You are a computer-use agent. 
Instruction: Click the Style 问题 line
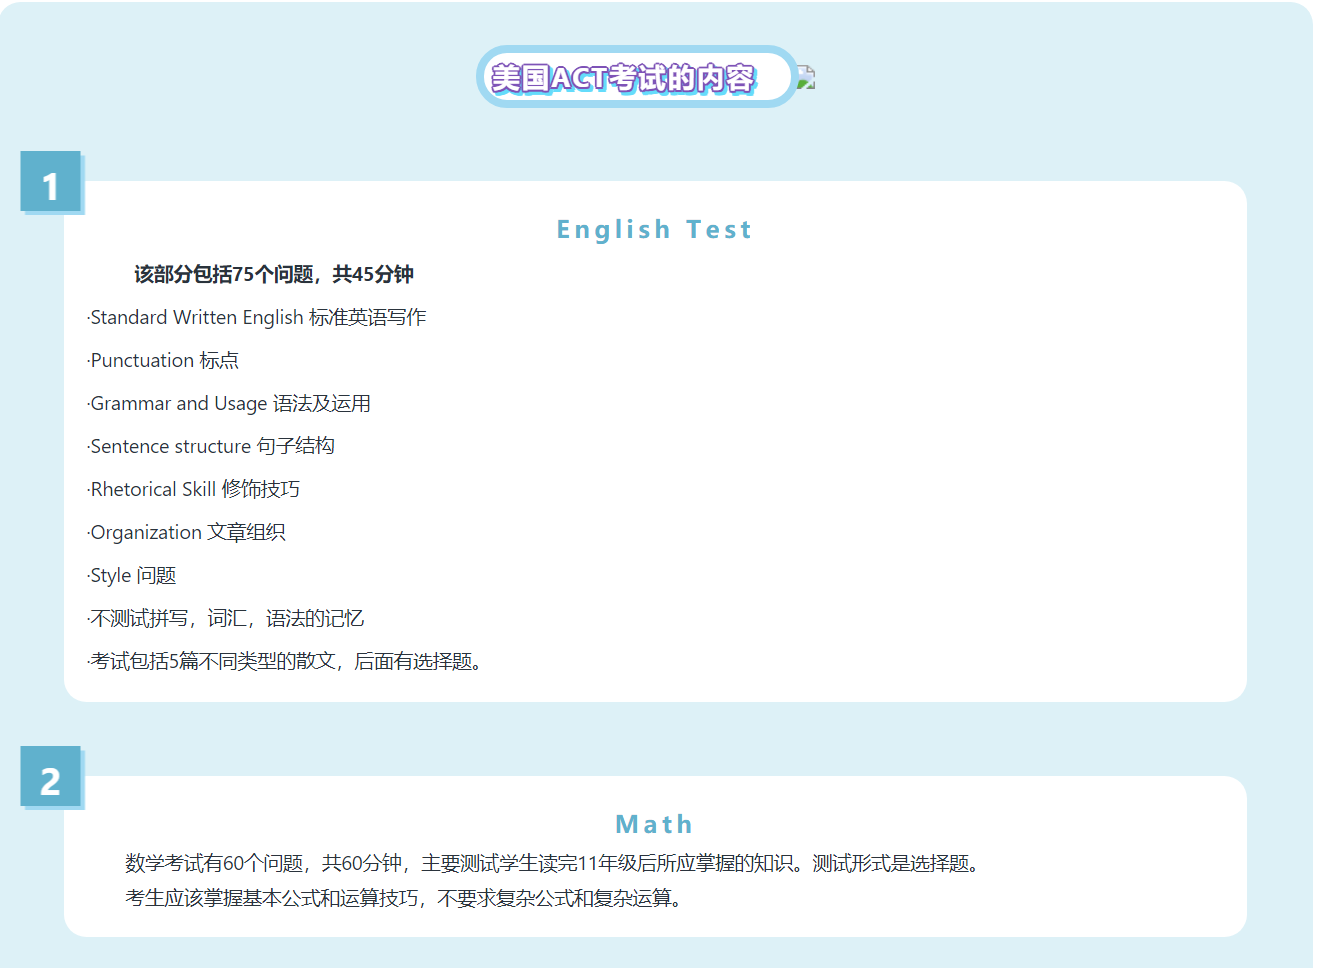click(x=132, y=575)
